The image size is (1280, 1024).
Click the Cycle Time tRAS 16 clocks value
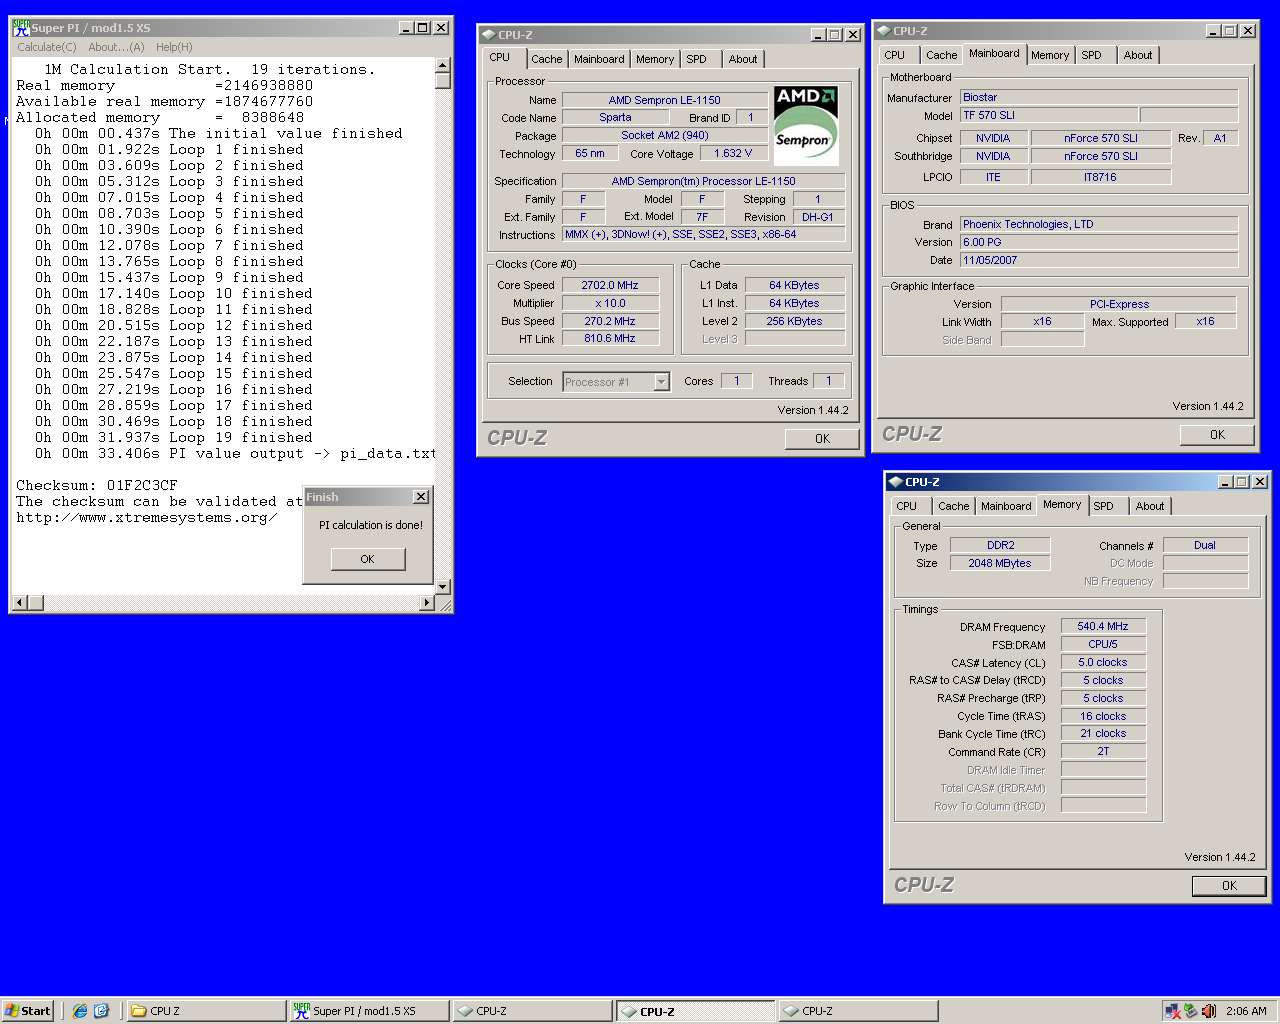[1103, 716]
